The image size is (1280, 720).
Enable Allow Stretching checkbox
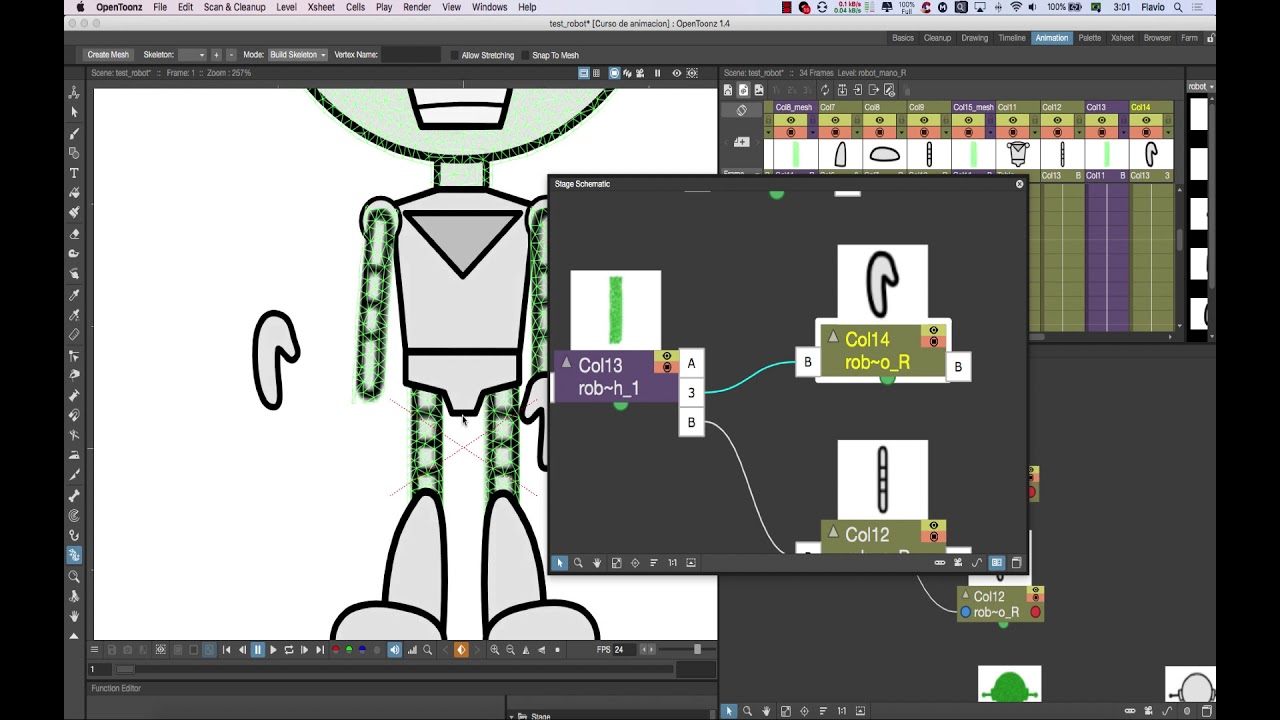(454, 55)
